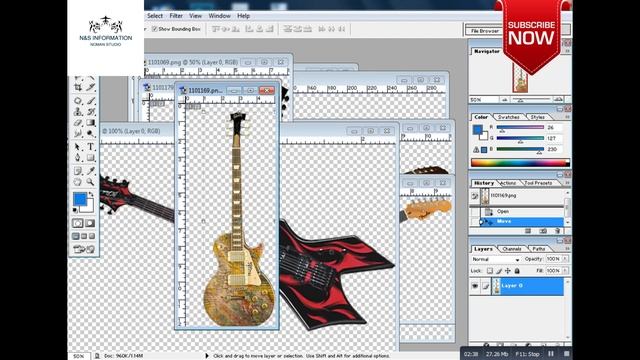640x360 pixels.
Task: Open the Select menu
Action: point(155,16)
